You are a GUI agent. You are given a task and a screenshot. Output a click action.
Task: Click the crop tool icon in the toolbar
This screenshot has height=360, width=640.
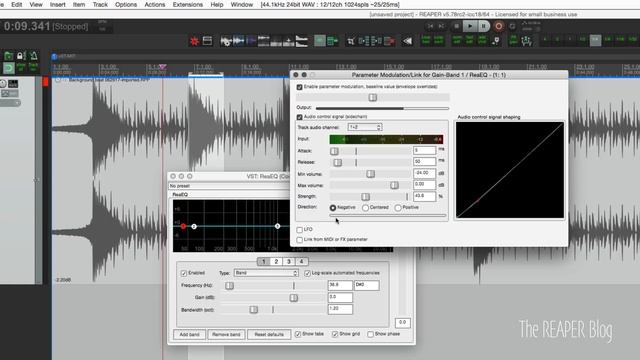click(x=351, y=41)
